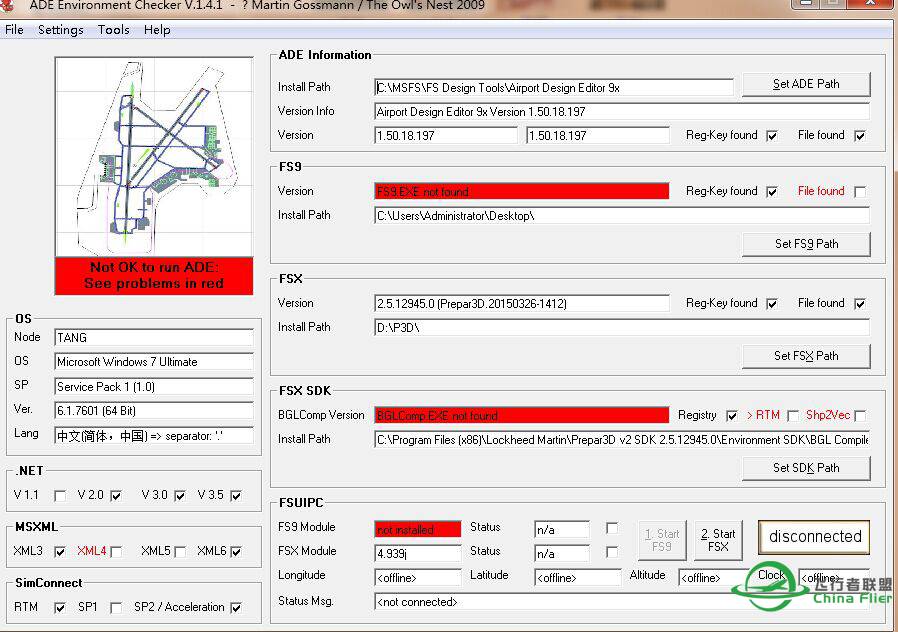Click the Set FS9 Path button
The height and width of the screenshot is (632, 898).
coord(806,244)
